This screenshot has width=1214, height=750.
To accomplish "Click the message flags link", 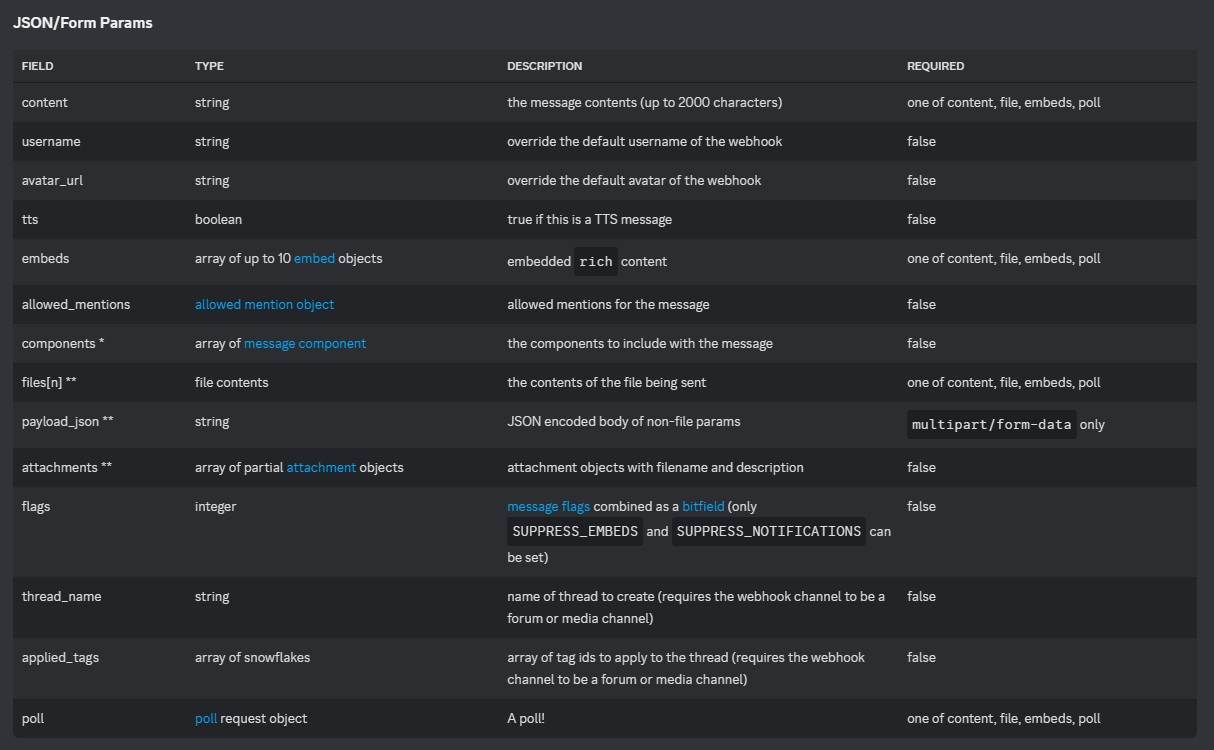I will pyautogui.click(x=548, y=506).
